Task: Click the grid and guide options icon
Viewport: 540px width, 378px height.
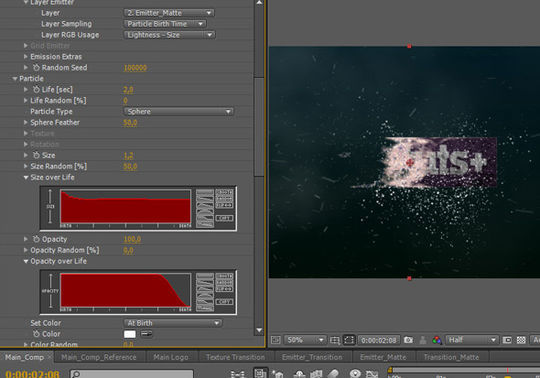Action: click(x=334, y=340)
